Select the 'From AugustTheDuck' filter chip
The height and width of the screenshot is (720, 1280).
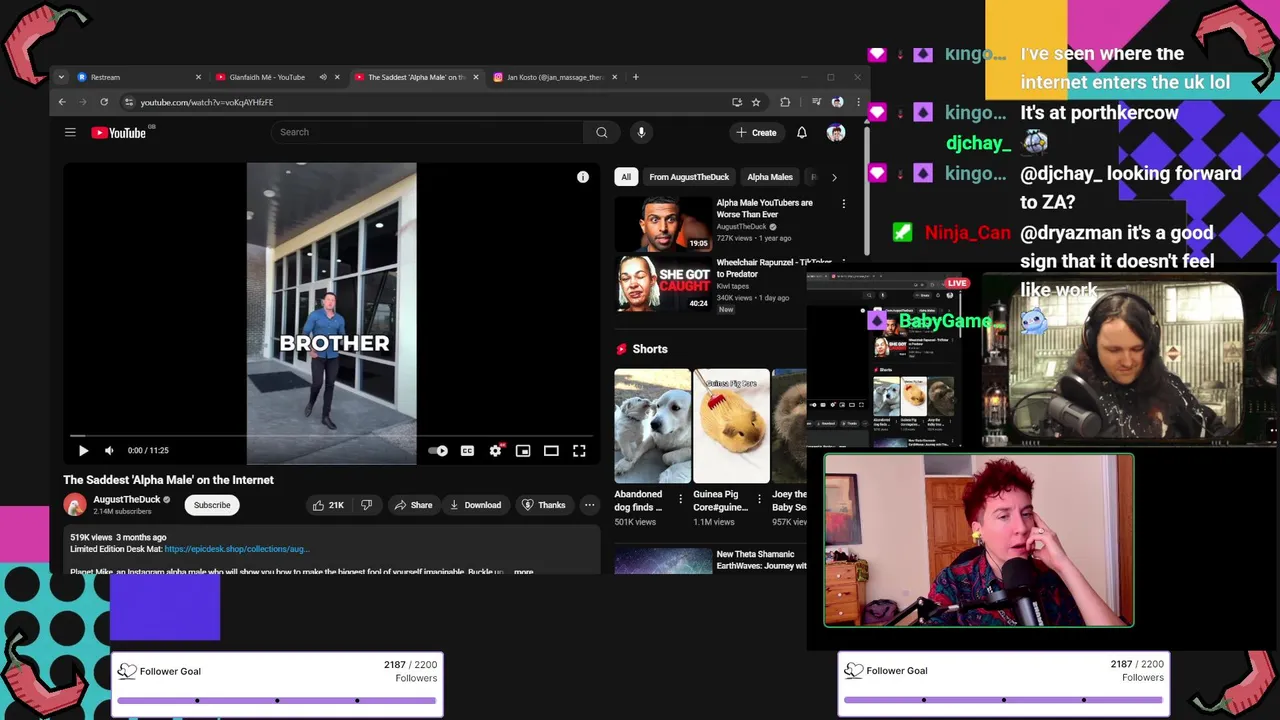[689, 177]
